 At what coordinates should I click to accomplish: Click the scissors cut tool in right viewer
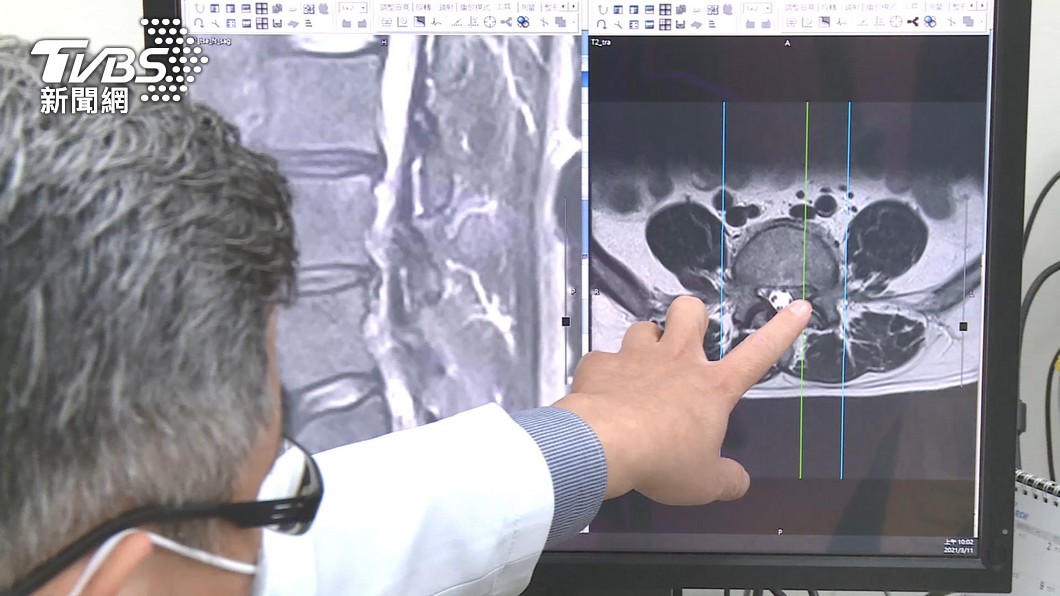[x=952, y=22]
